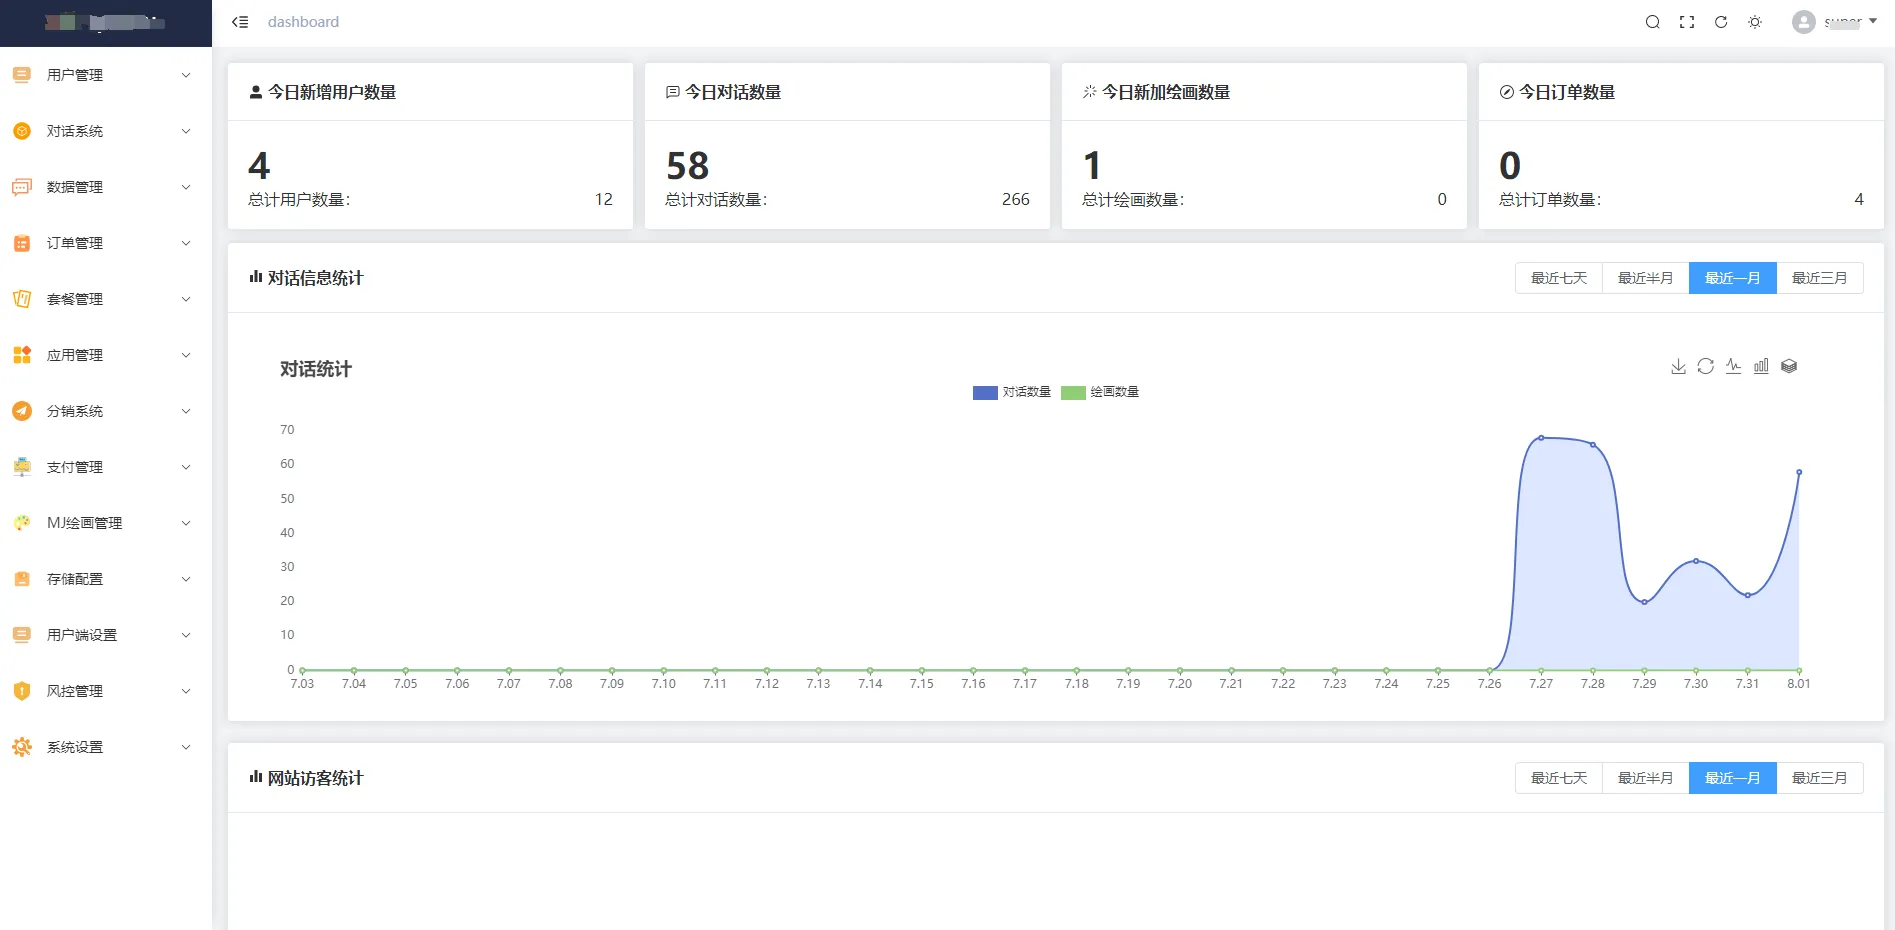Toggle stacked mode on the chart

(x=1789, y=367)
